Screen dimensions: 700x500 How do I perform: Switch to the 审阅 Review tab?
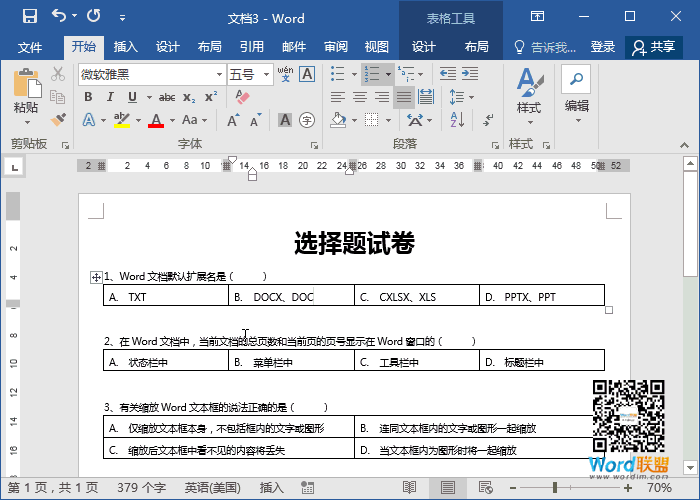point(336,47)
